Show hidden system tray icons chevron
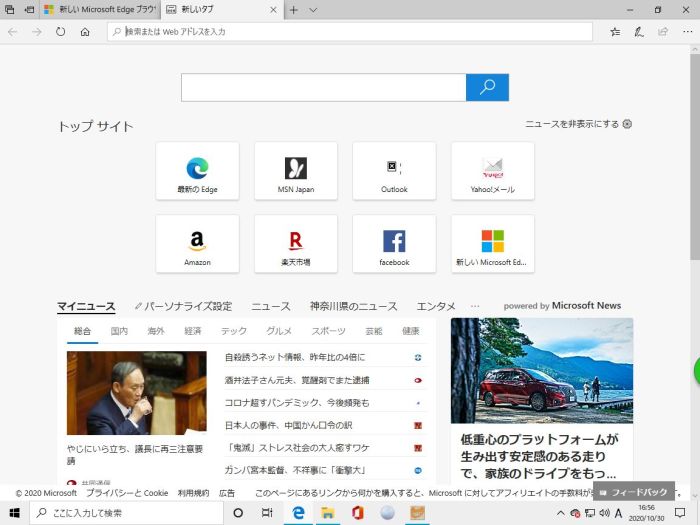700x525 pixels. pos(561,513)
